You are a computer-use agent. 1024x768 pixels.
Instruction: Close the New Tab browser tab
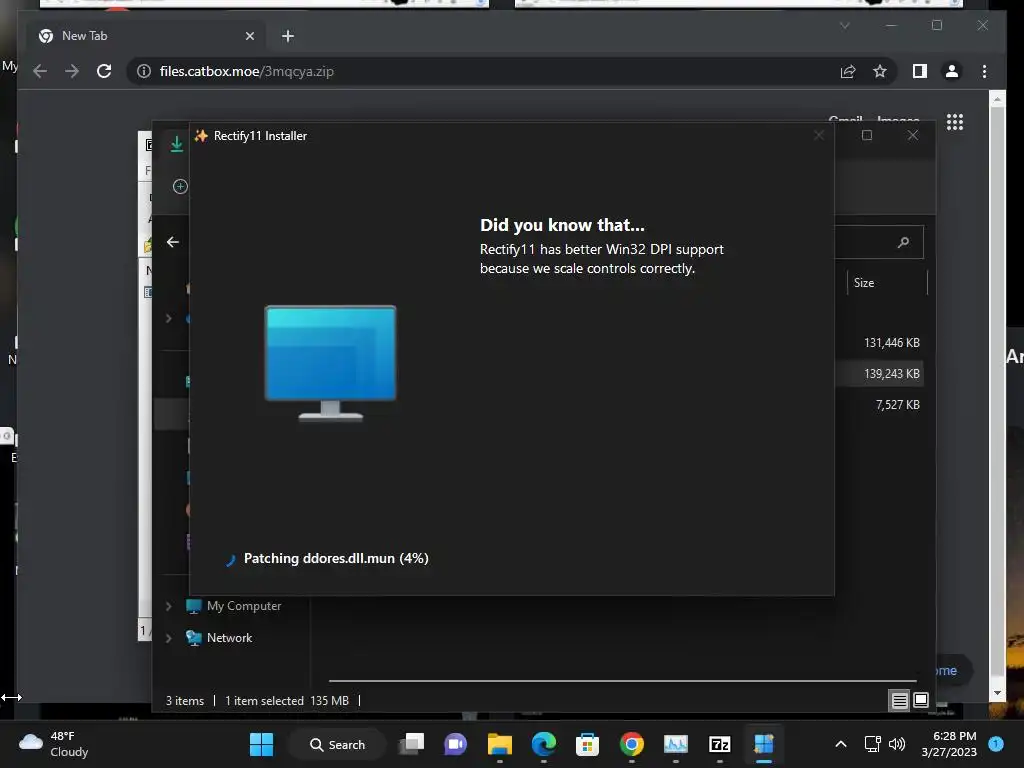coord(249,36)
